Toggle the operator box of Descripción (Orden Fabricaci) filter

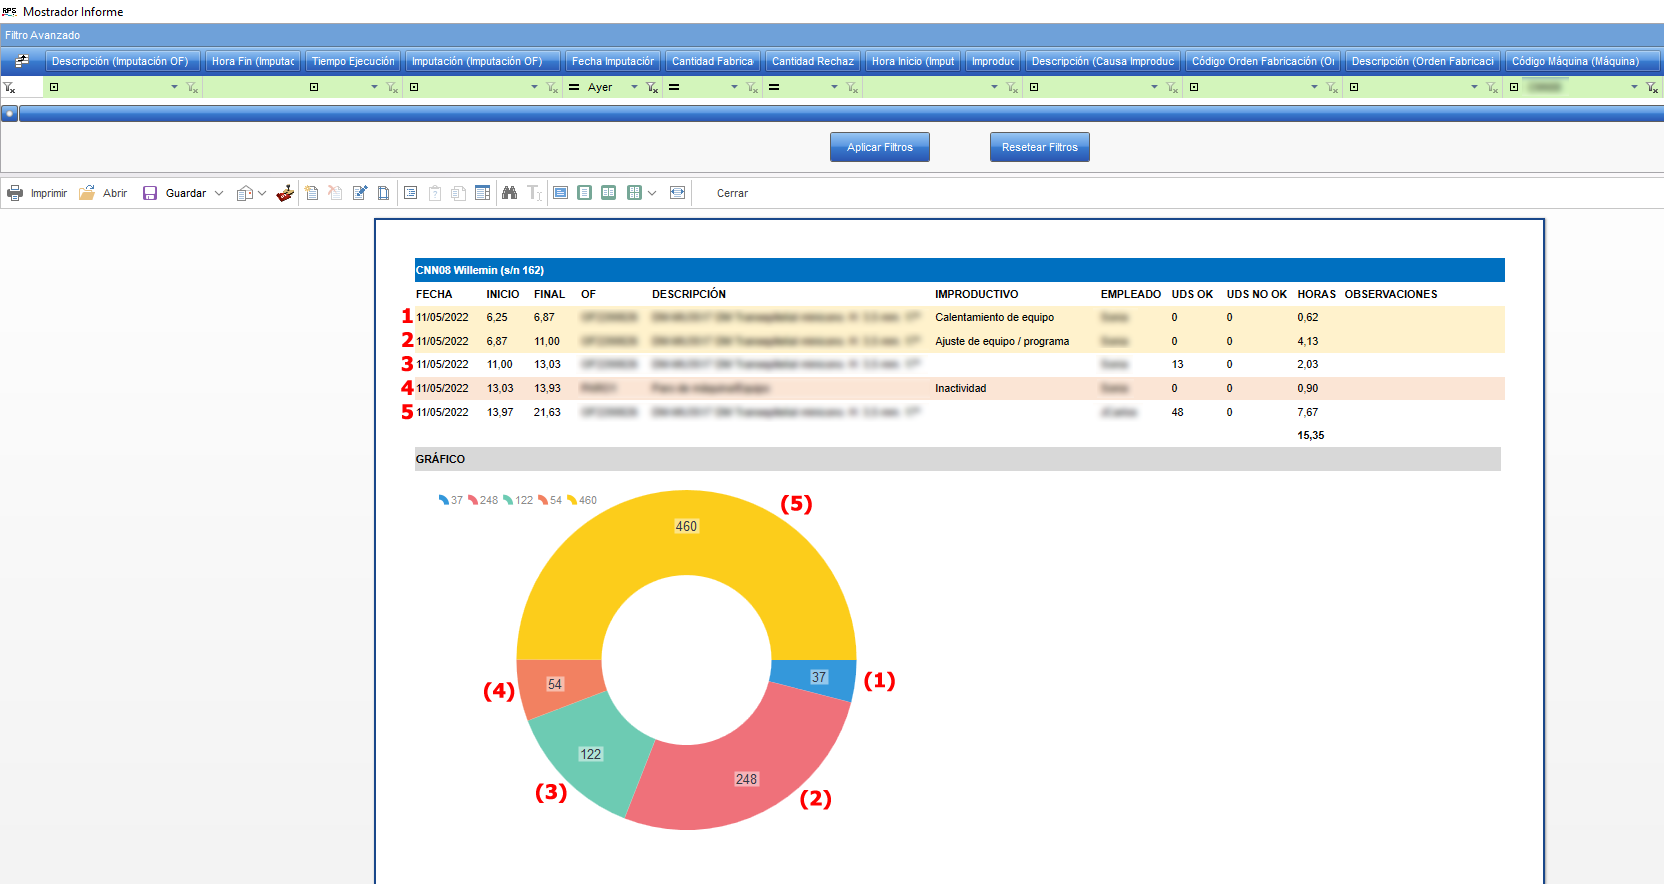pos(1354,87)
